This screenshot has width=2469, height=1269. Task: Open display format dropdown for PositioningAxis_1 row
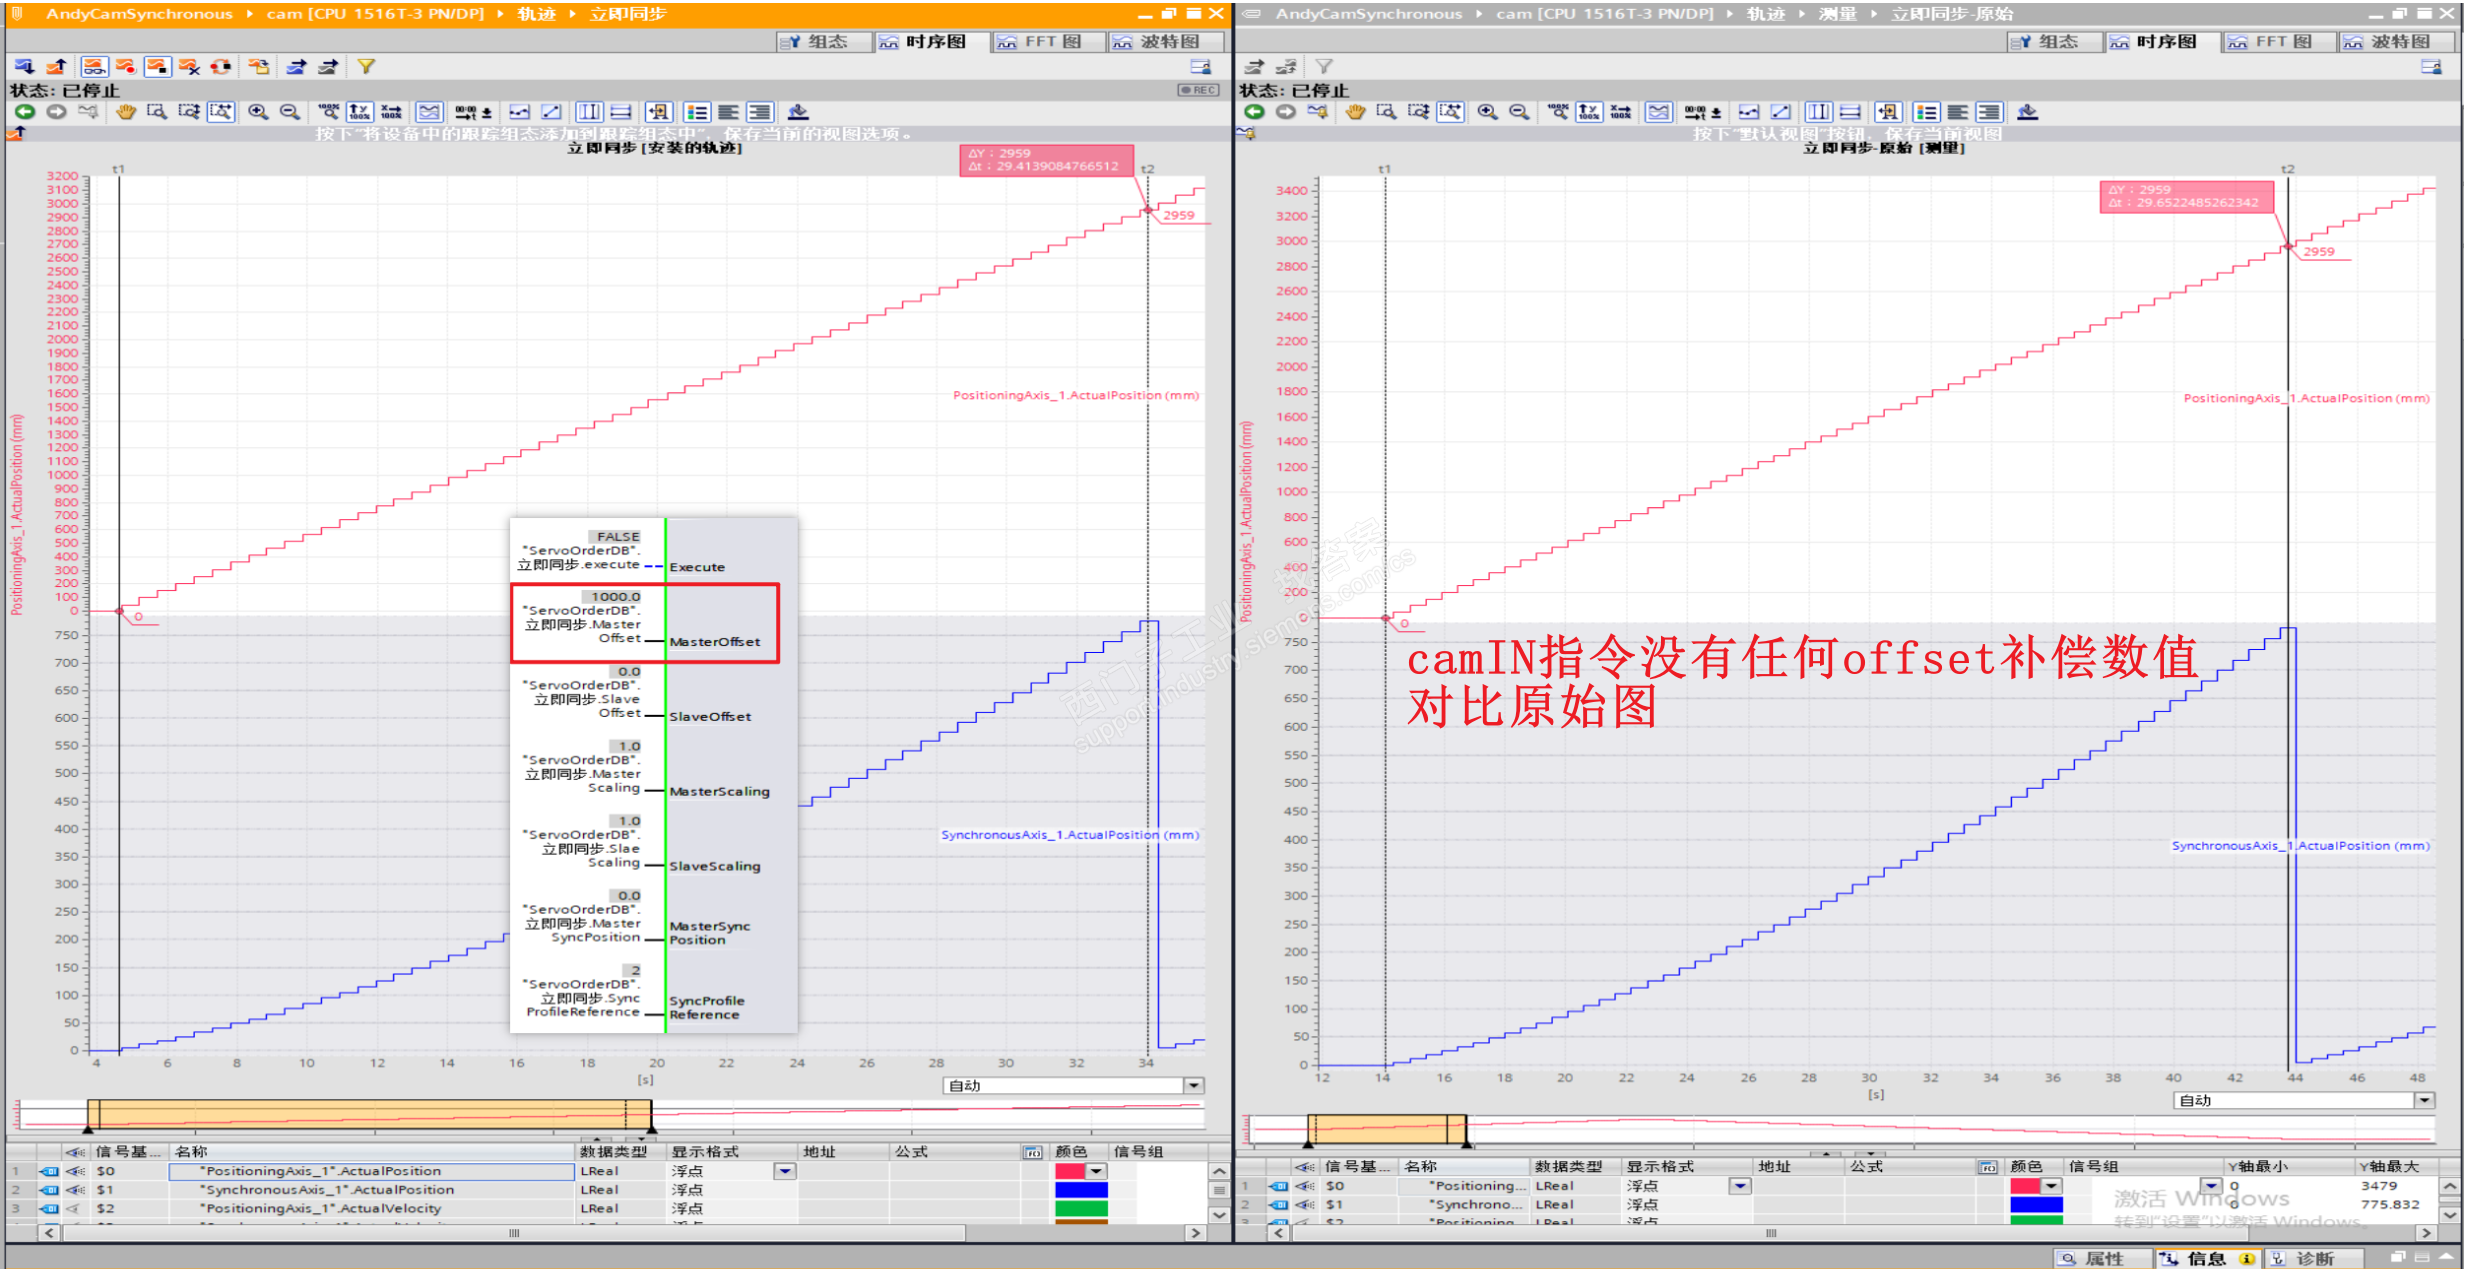pos(785,1171)
